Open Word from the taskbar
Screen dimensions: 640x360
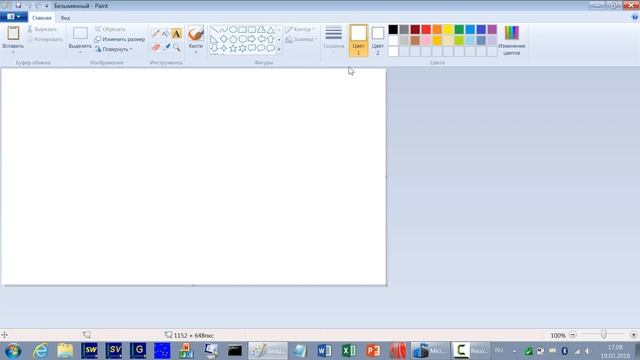[x=324, y=351]
